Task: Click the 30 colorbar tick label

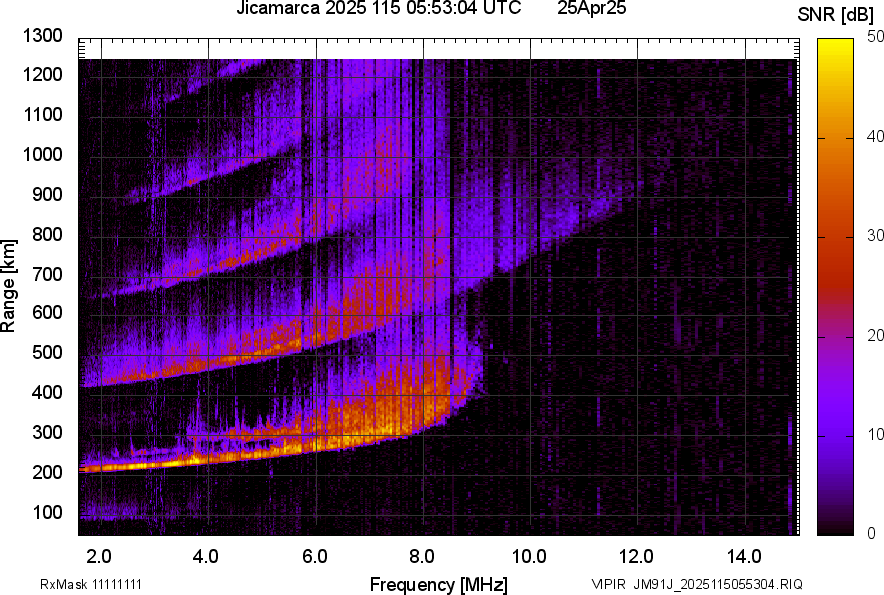Action: [875, 236]
